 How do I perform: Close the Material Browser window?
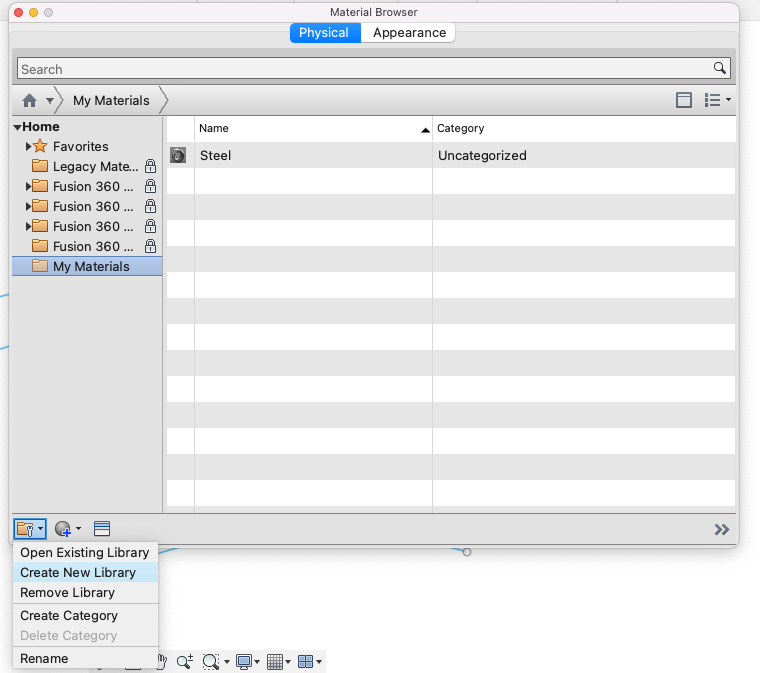18,12
